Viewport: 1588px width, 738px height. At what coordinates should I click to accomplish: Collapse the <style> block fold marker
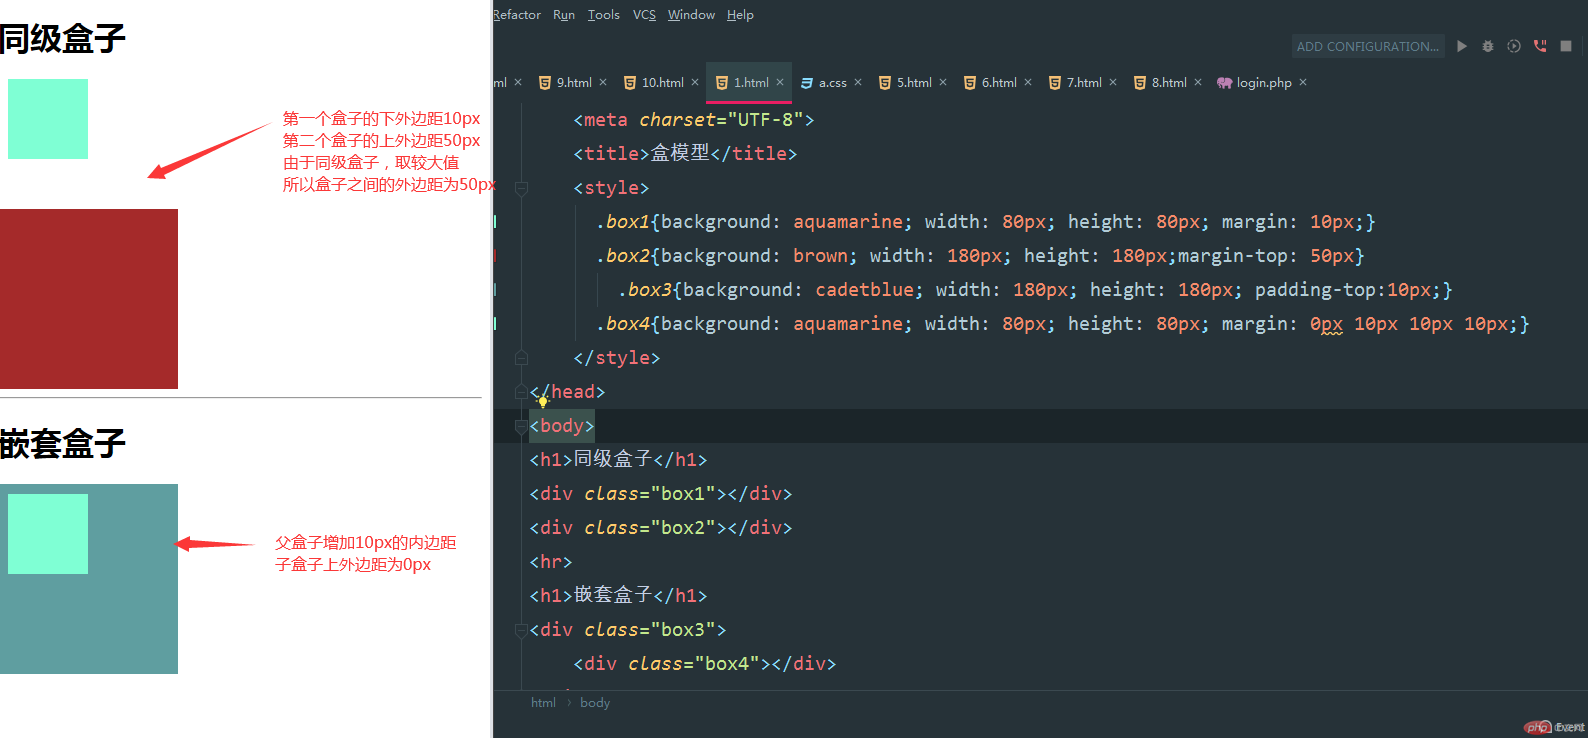point(521,188)
